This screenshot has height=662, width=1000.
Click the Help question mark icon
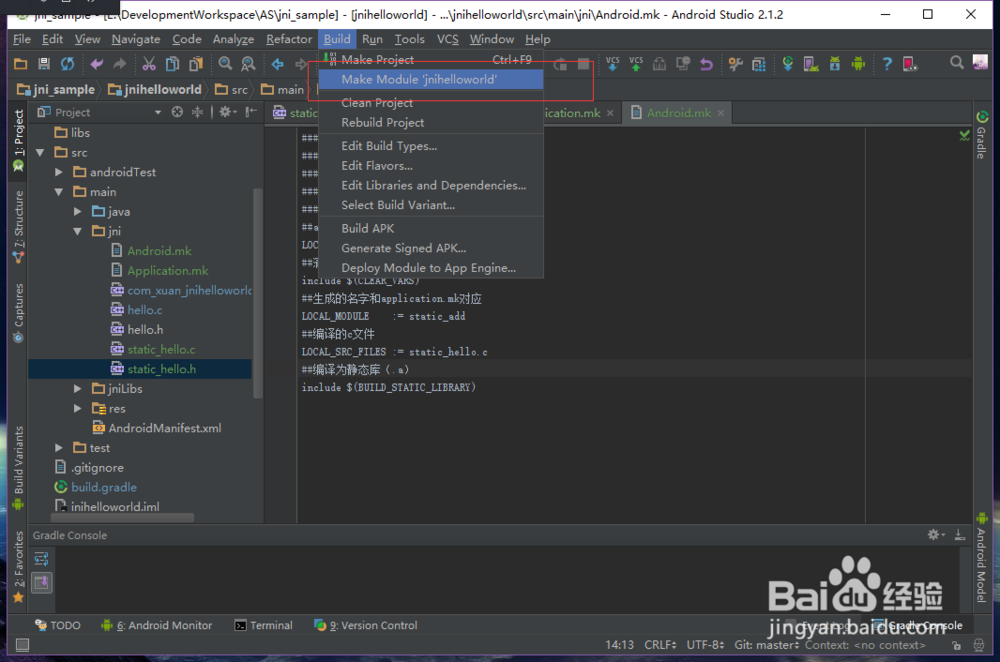coord(887,64)
